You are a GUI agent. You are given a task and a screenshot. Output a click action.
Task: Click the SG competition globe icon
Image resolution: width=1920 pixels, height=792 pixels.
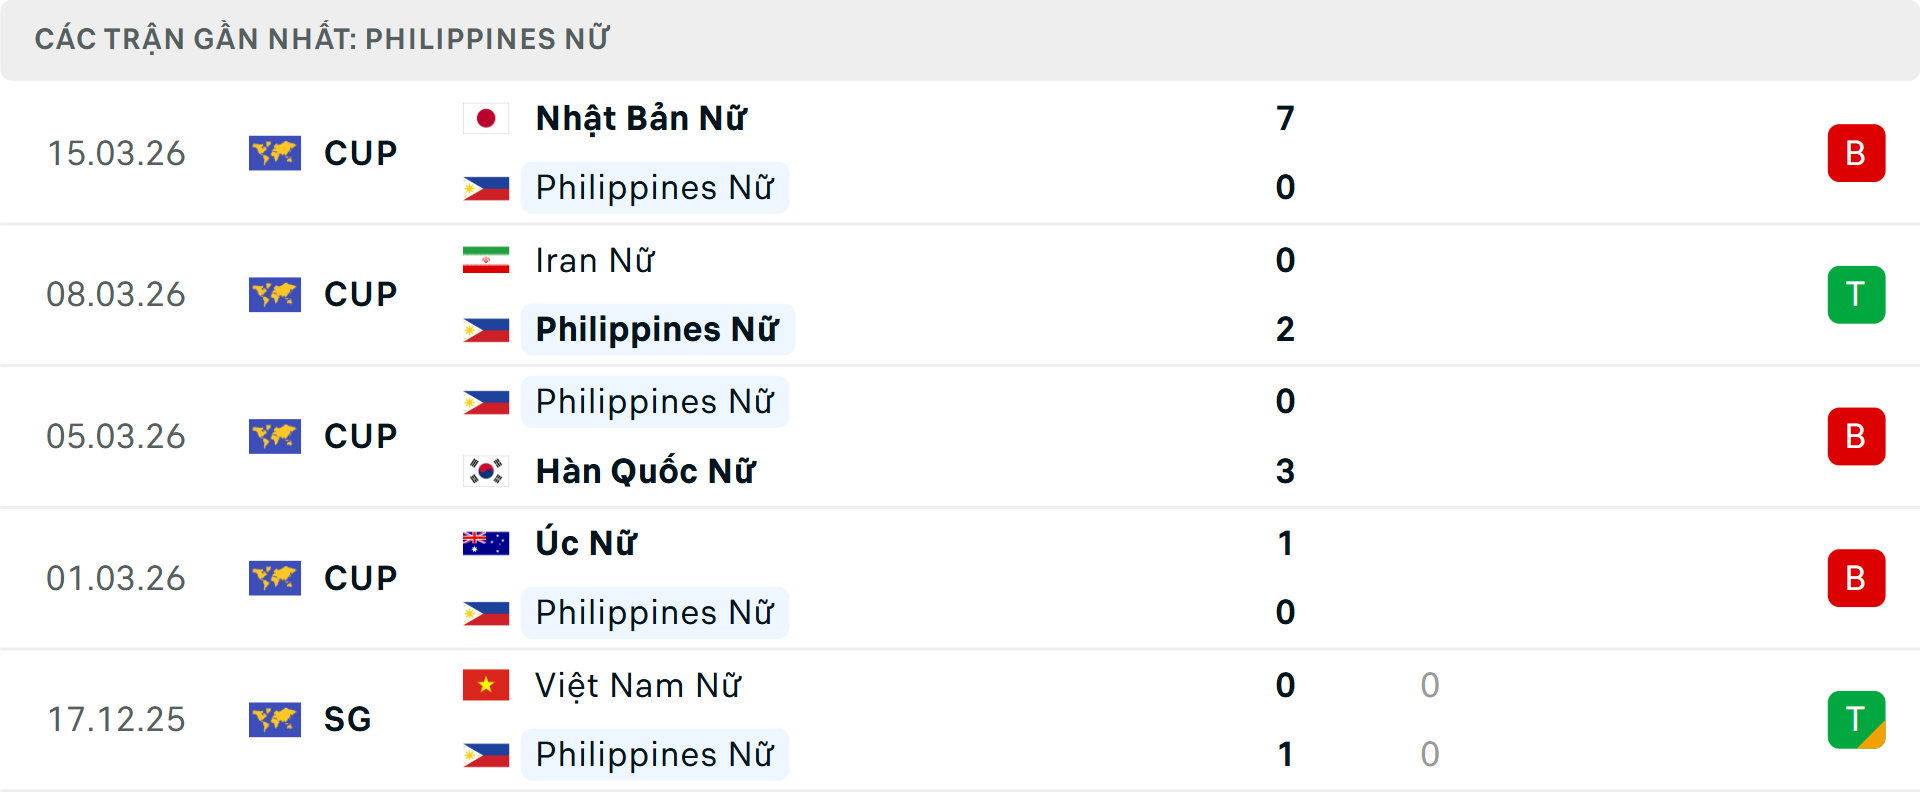click(x=275, y=719)
